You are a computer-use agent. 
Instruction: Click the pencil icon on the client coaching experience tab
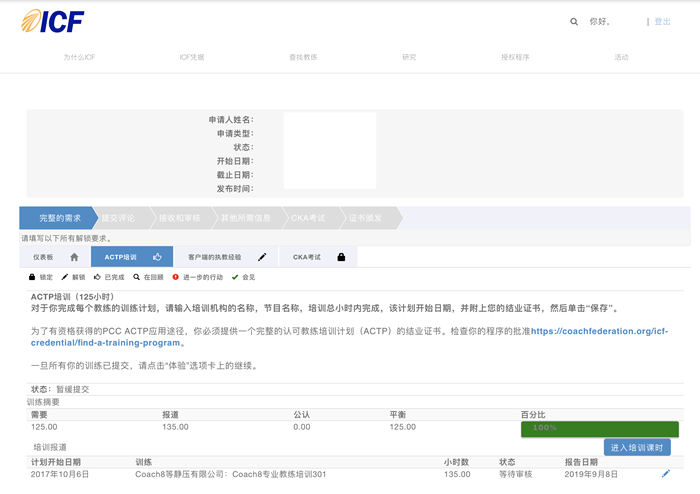tap(262, 257)
